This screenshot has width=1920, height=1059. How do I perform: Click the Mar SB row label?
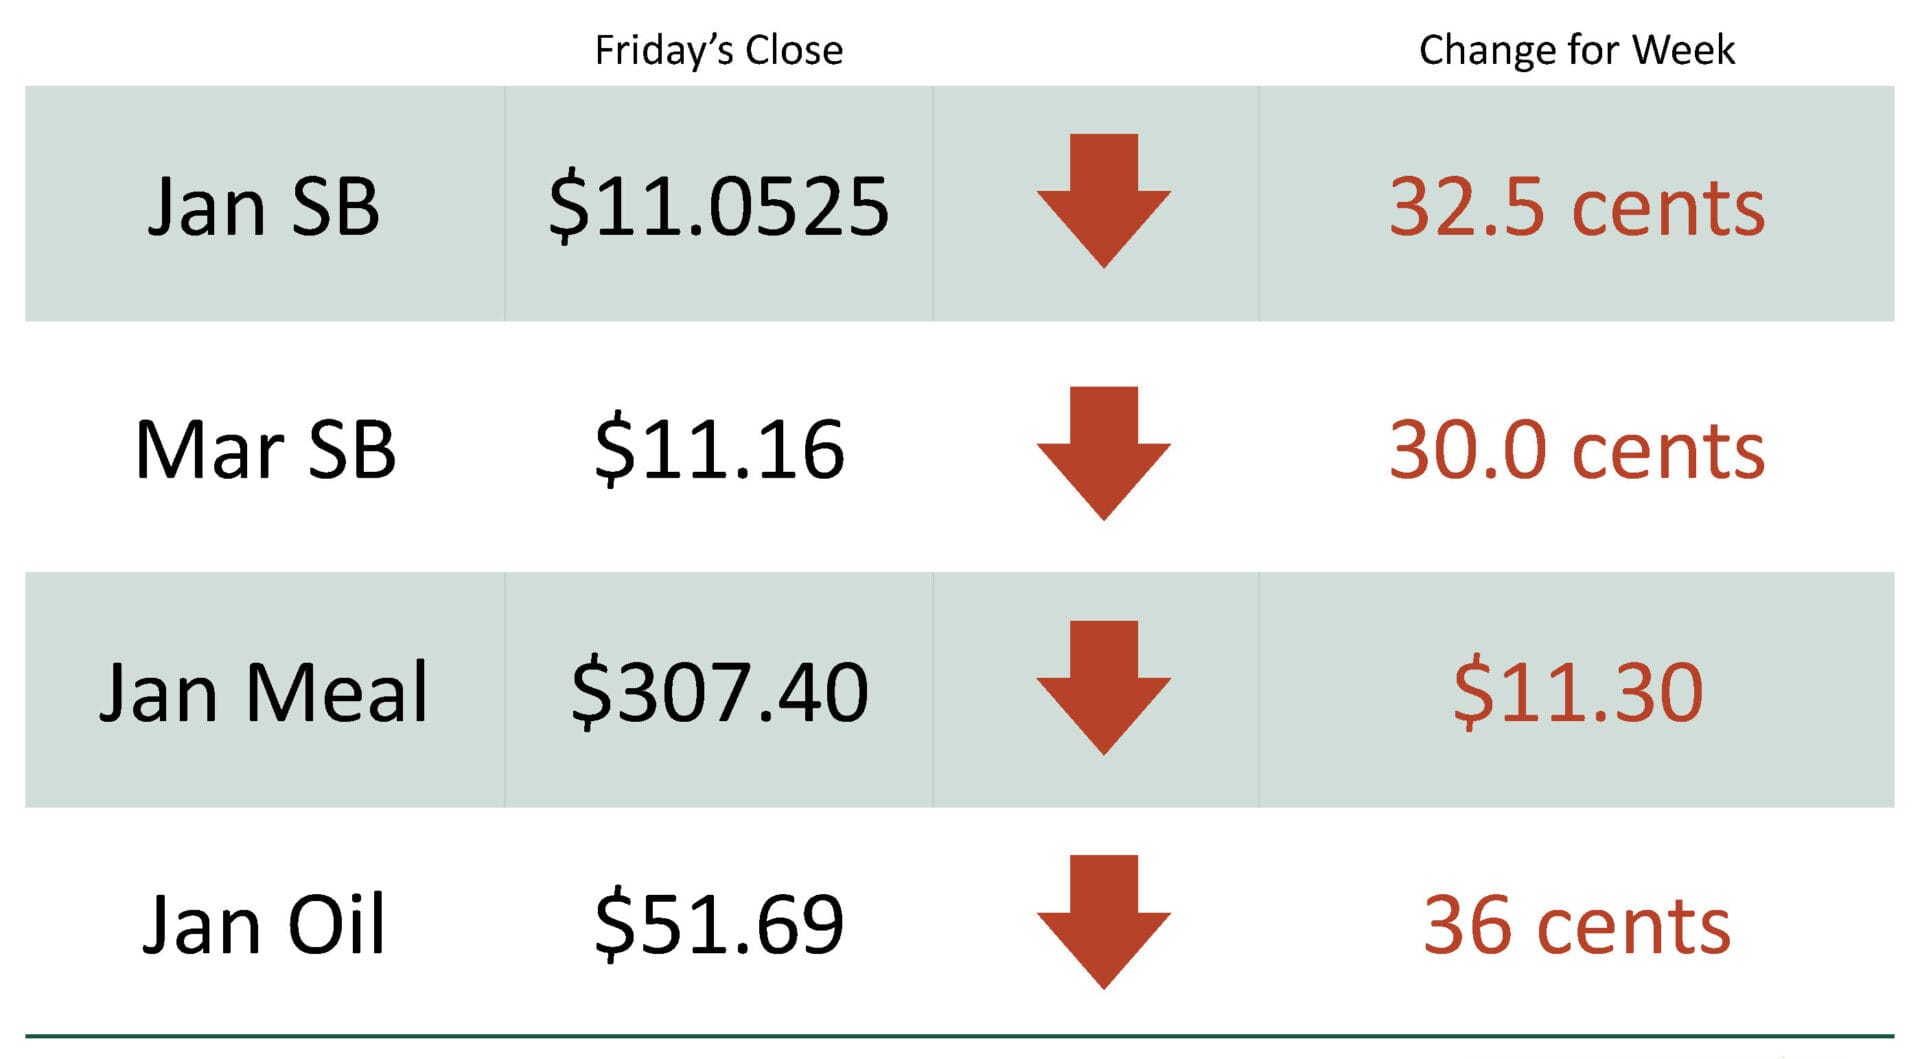click(265, 449)
